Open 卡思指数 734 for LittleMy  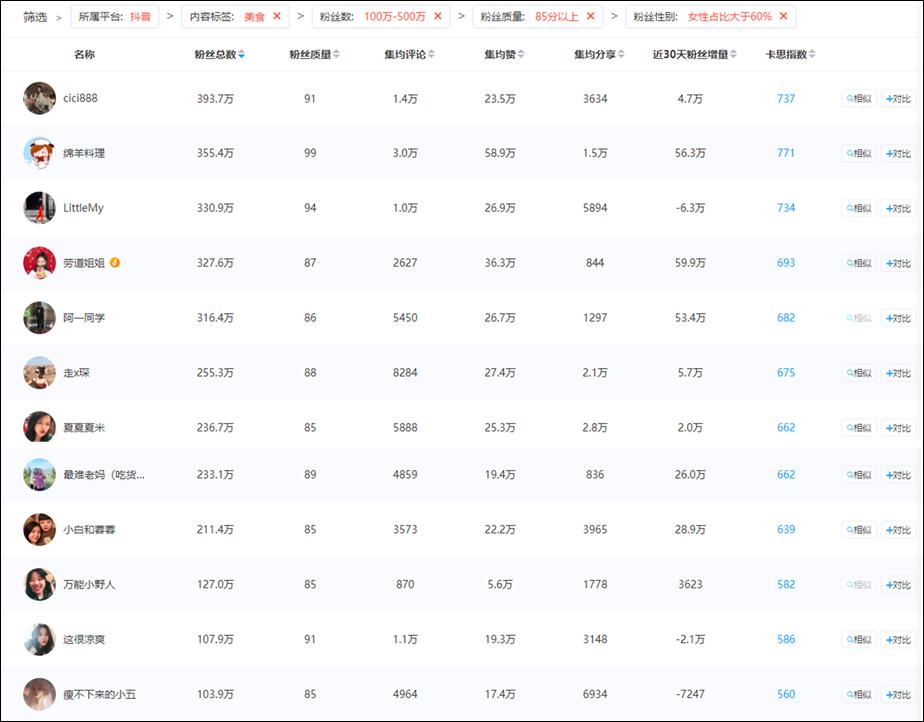point(786,208)
